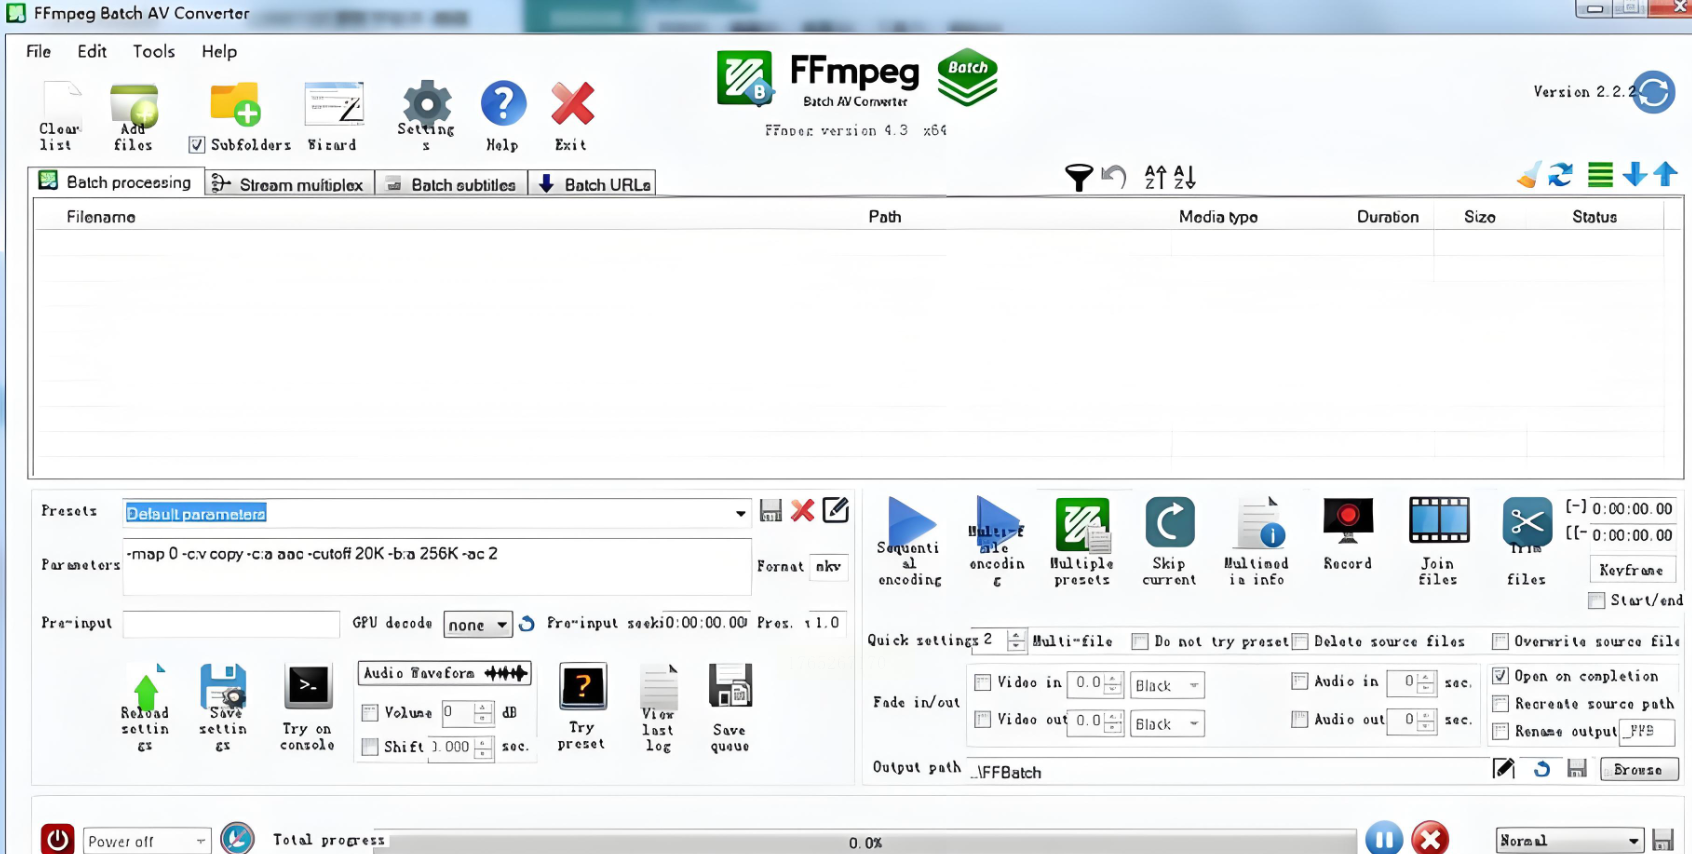Screen dimensions: 1692x854
Task: Click the red Exit icon
Action: click(572, 104)
